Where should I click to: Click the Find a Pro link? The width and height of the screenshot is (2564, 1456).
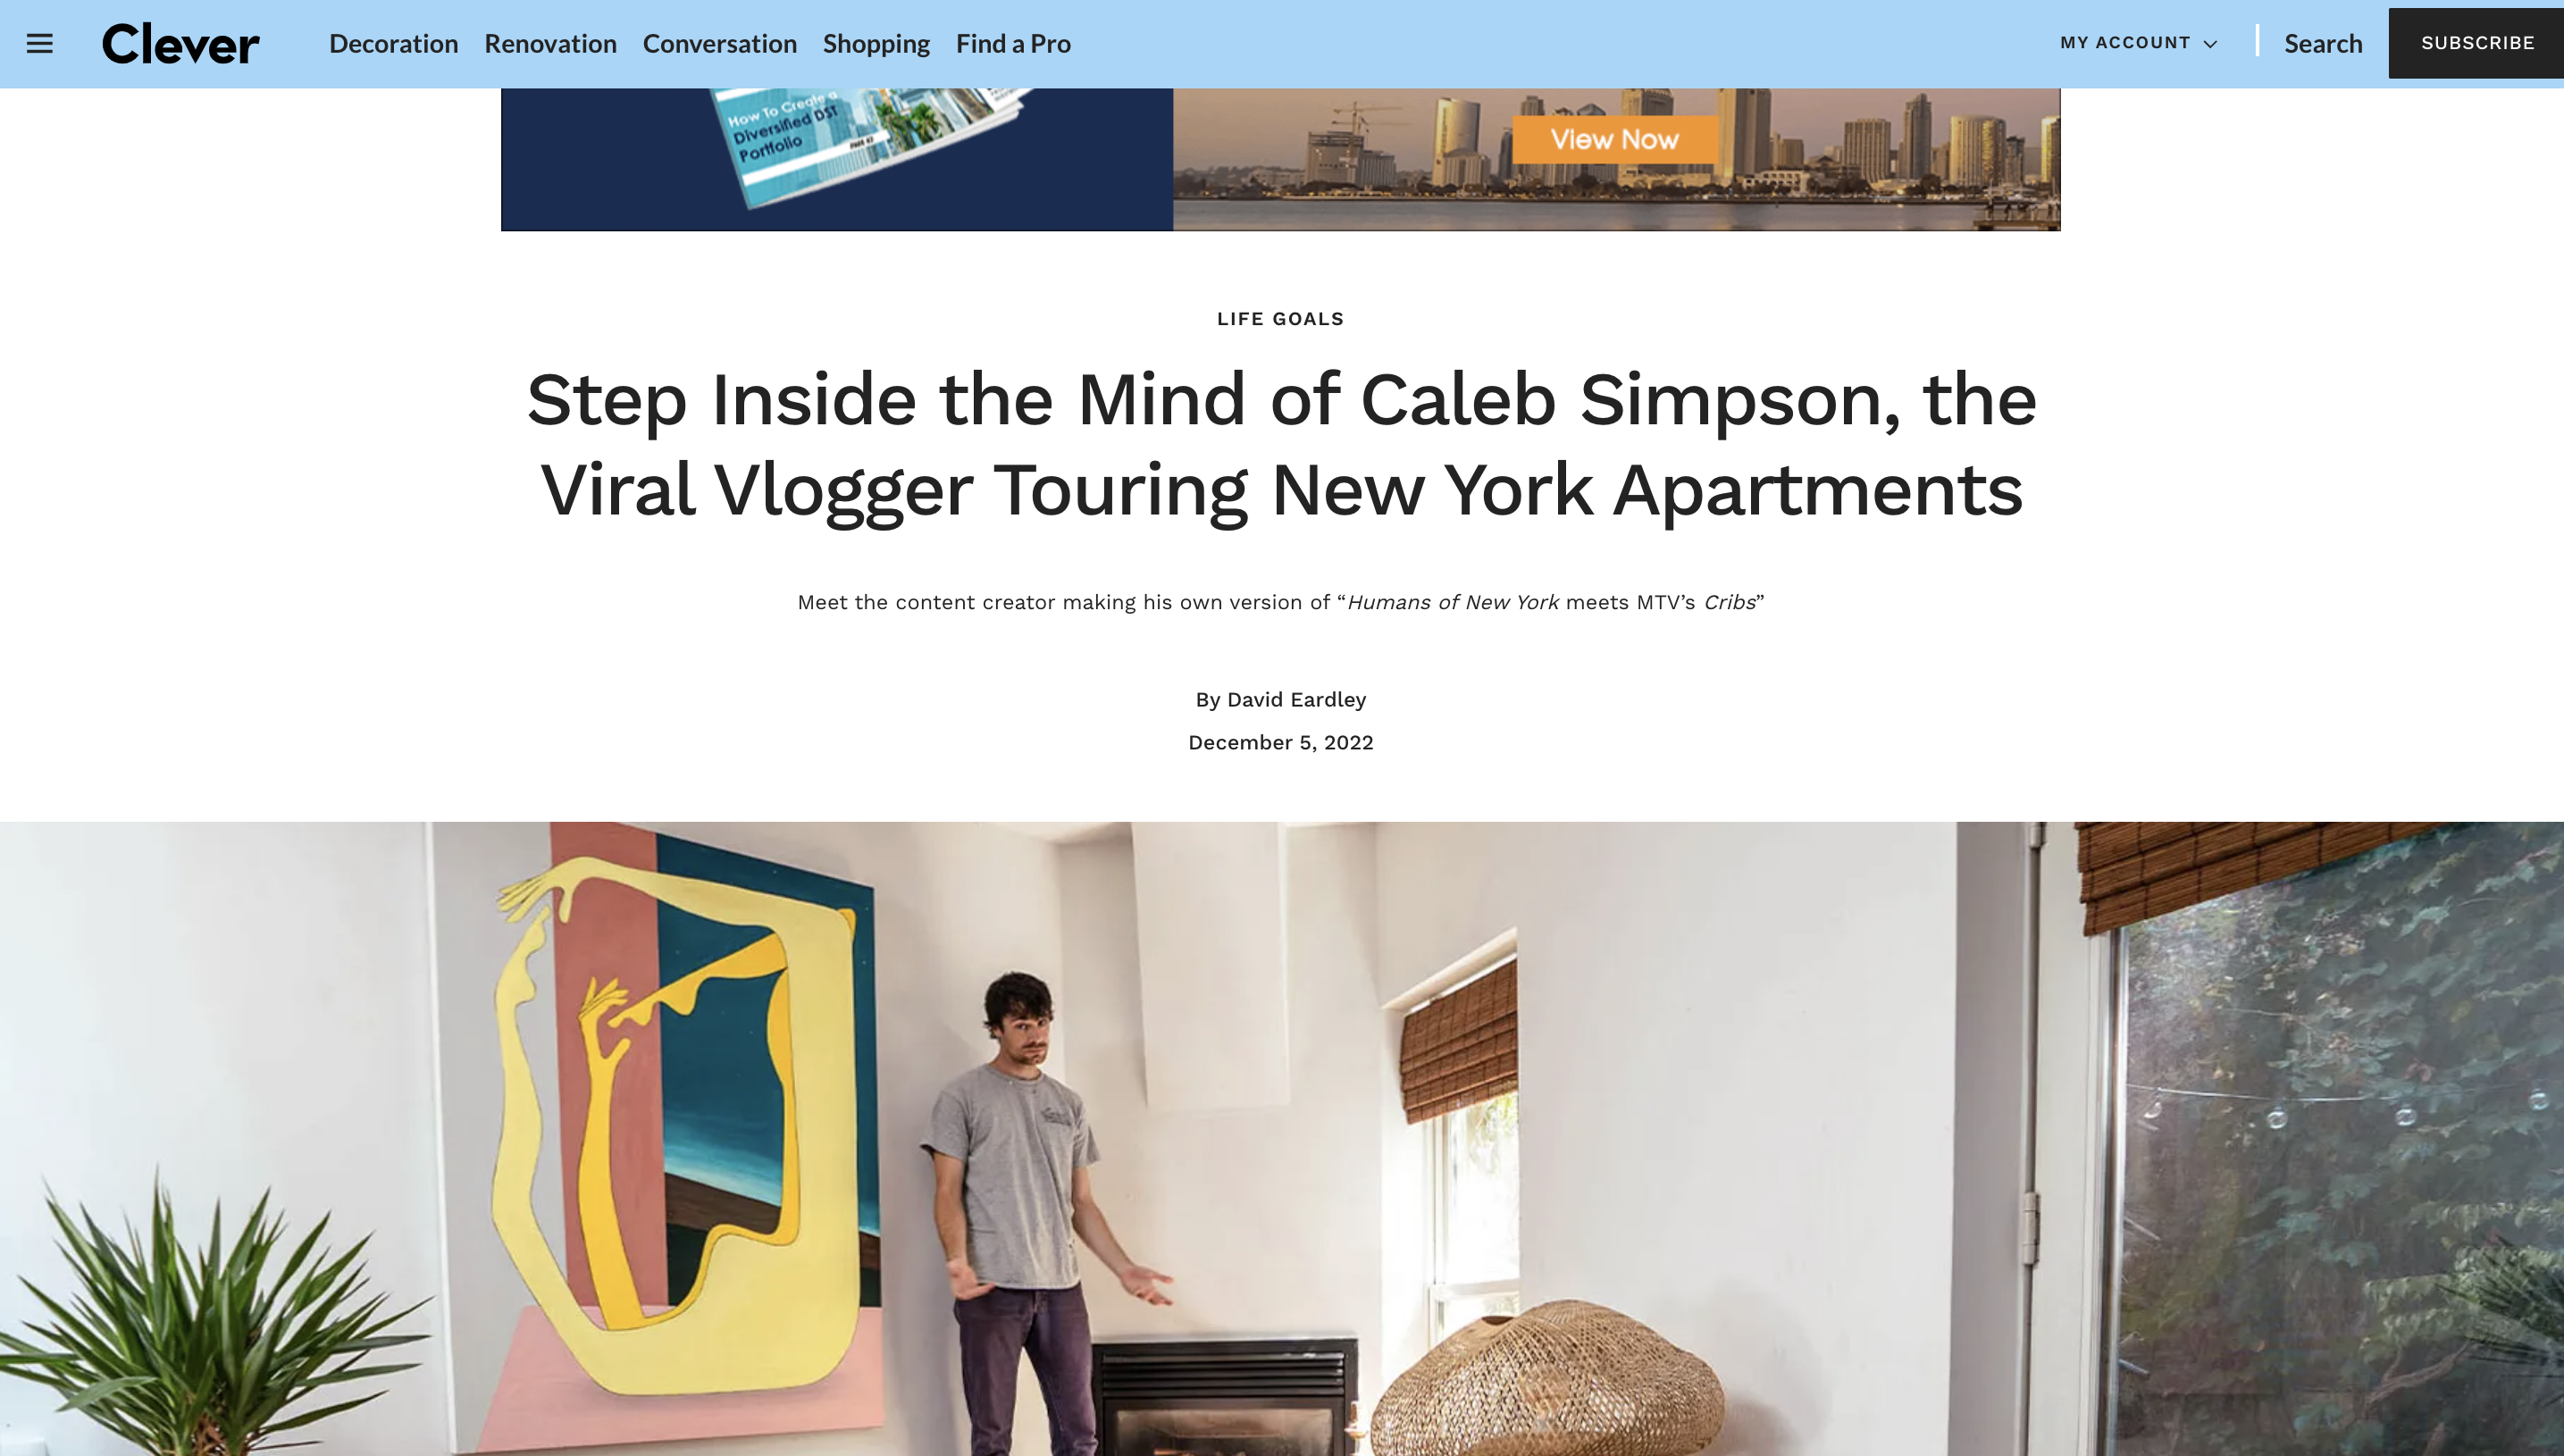pyautogui.click(x=1013, y=43)
